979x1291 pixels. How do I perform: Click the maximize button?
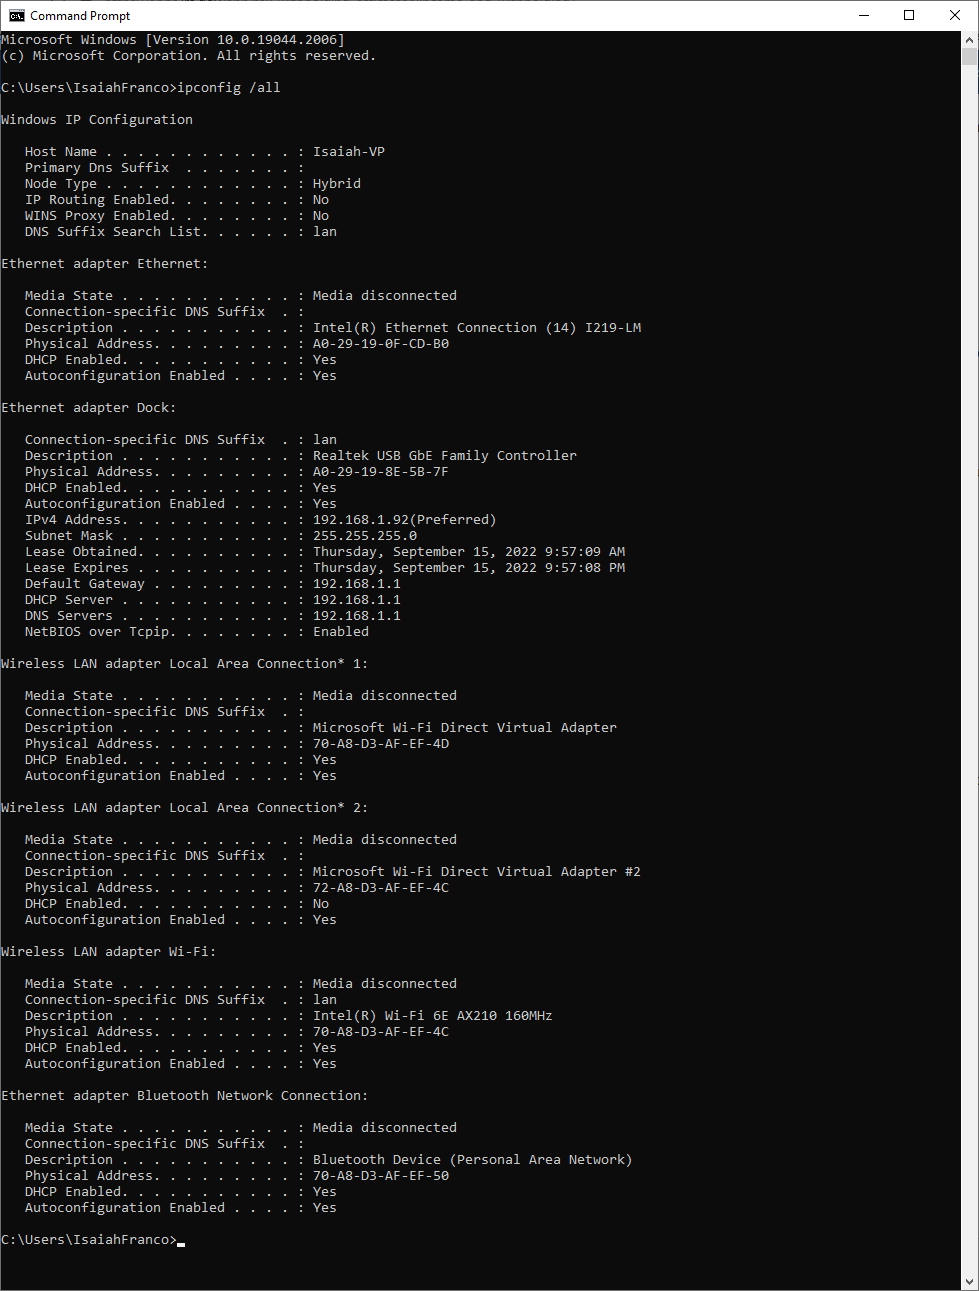[908, 15]
